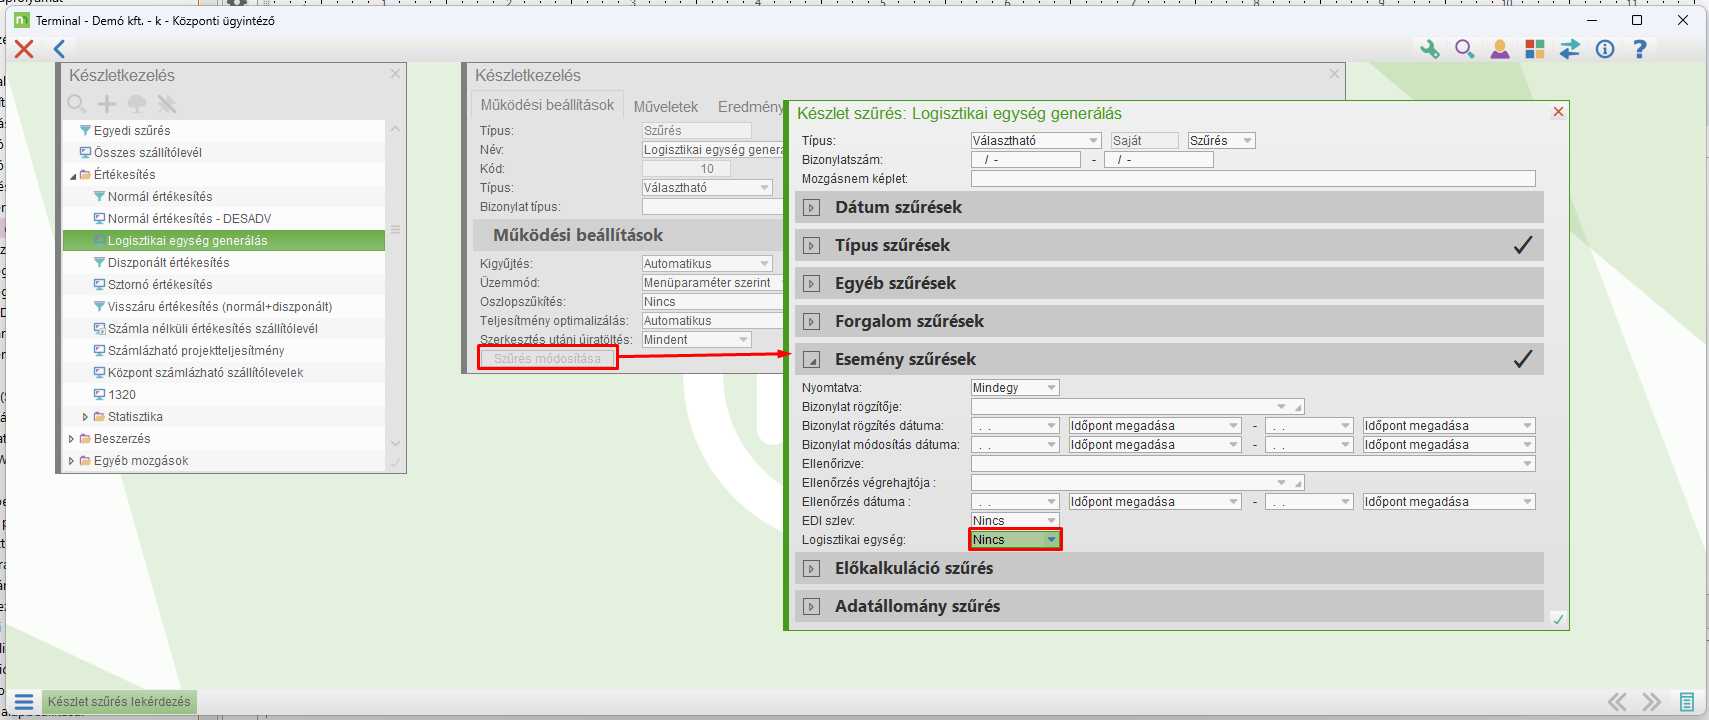Click the Terminal app icon in the title bar

(x=22, y=20)
